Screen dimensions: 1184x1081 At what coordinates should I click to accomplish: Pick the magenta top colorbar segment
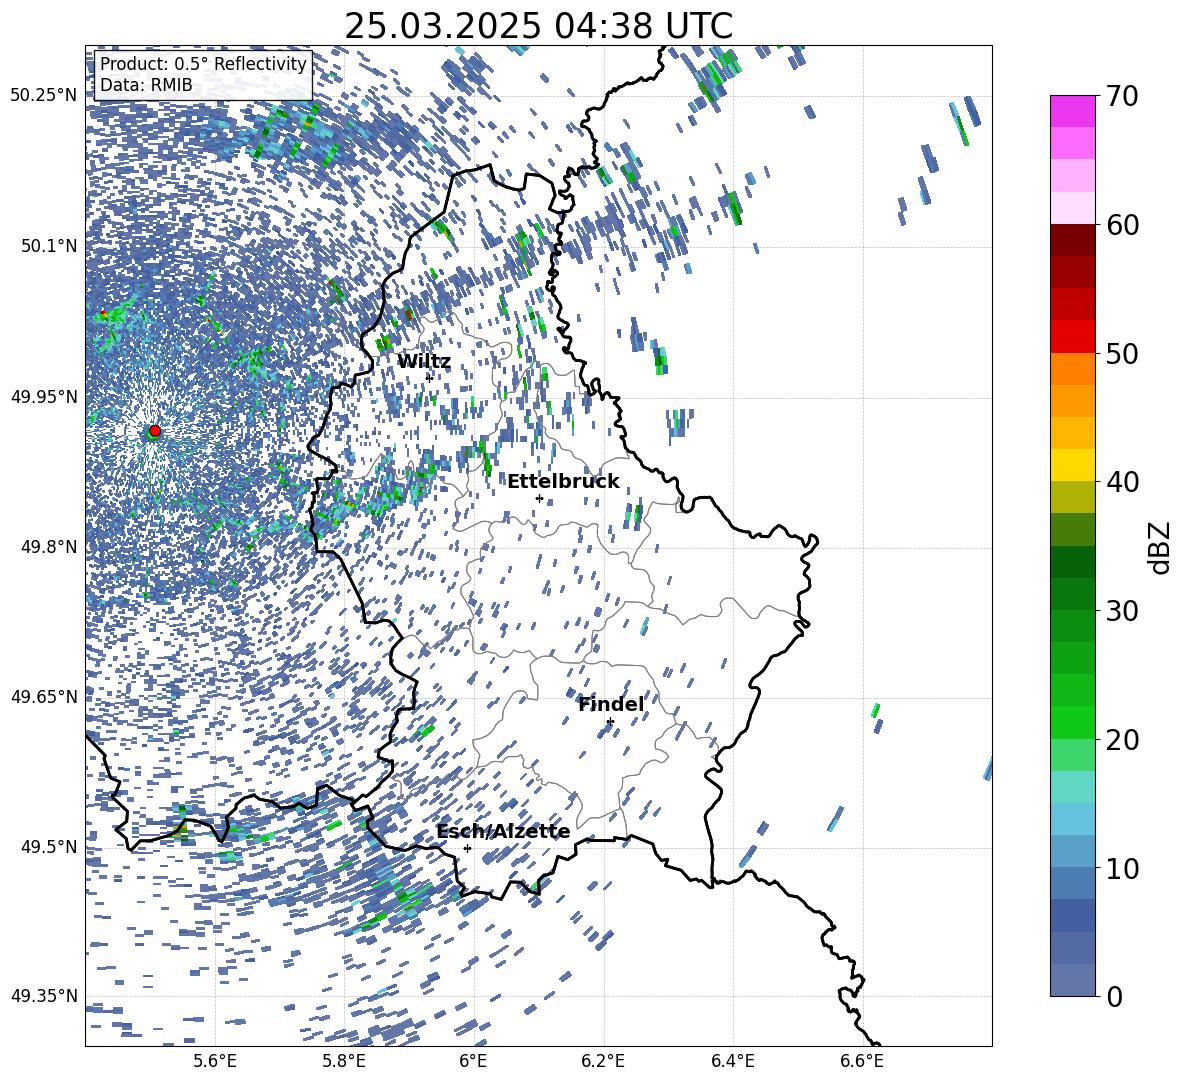tap(1072, 111)
